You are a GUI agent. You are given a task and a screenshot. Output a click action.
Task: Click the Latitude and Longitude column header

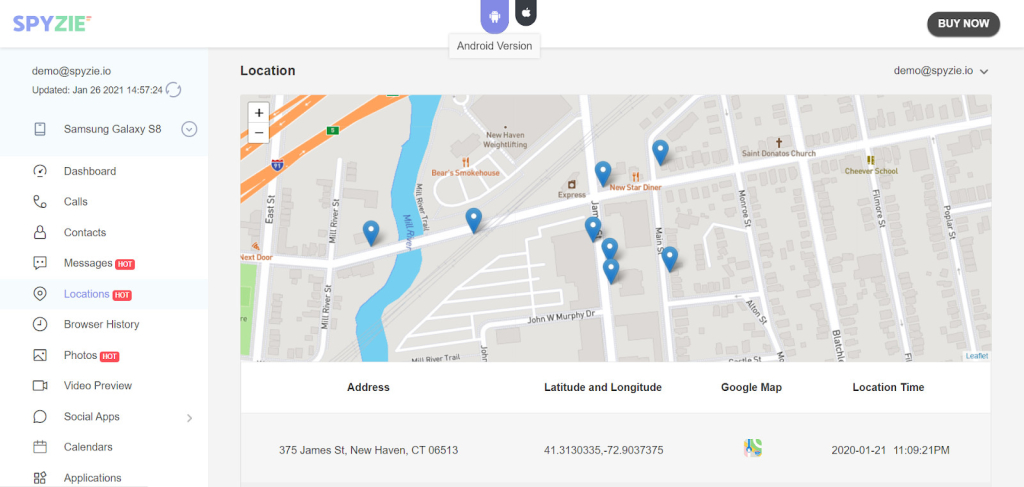tap(603, 387)
